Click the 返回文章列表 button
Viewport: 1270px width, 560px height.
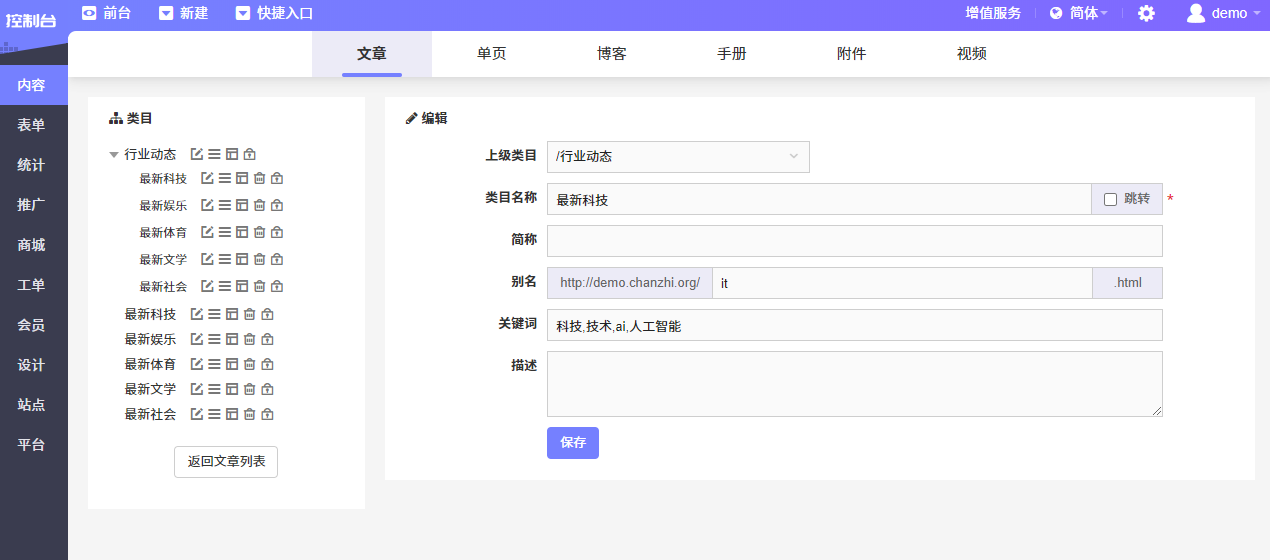click(x=226, y=462)
